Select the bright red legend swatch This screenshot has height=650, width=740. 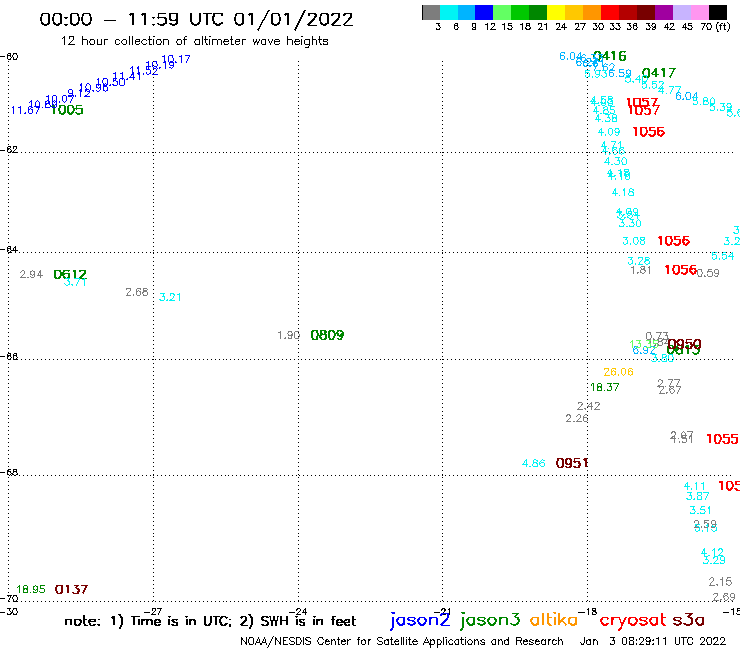coord(610,12)
